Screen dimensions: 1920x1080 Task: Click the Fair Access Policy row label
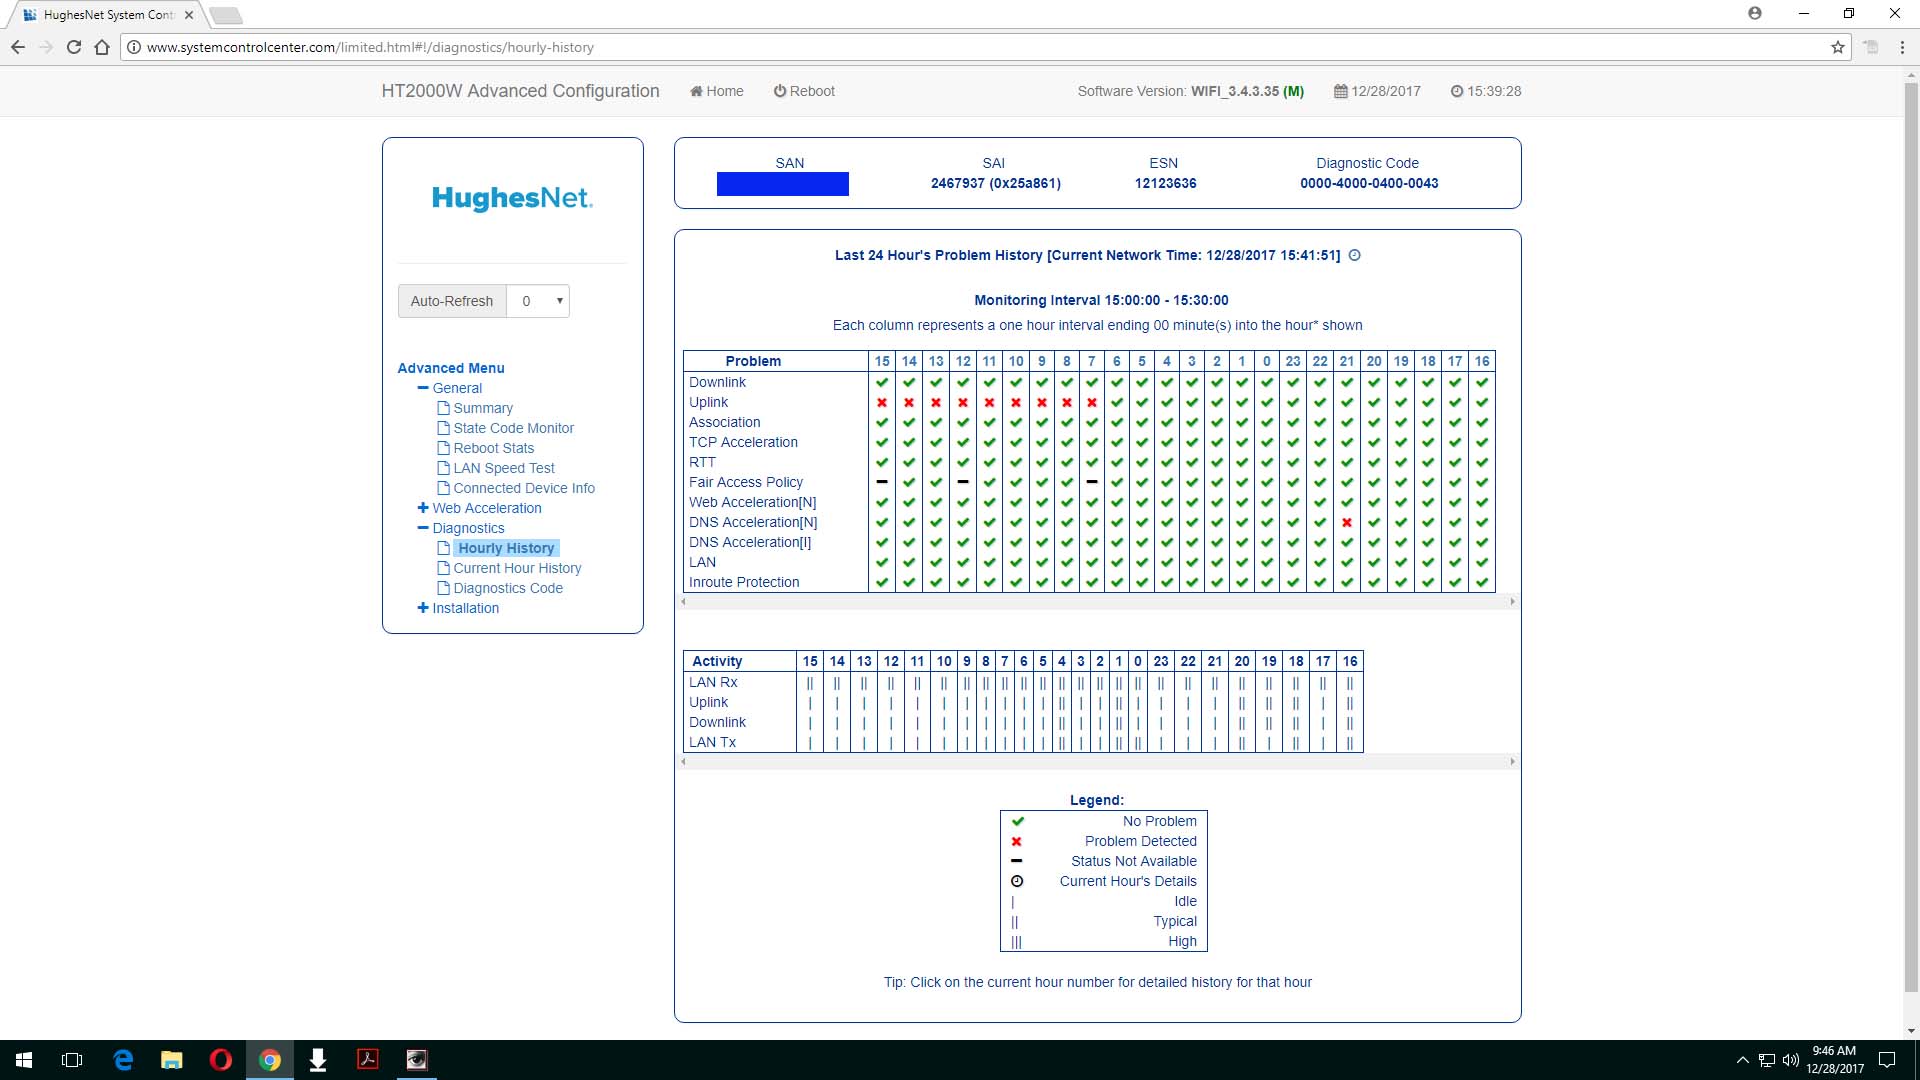click(x=746, y=482)
